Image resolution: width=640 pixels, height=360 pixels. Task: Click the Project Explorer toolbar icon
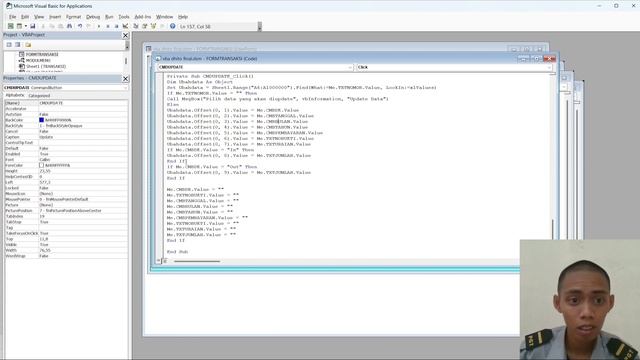[136, 26]
